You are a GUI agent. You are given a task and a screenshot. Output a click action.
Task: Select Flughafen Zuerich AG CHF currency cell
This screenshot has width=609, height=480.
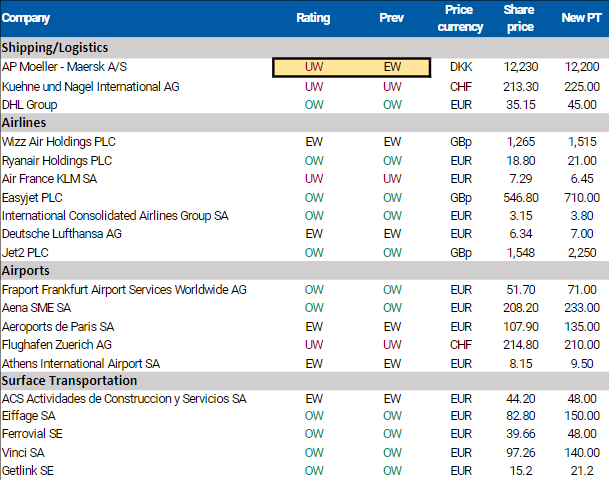(460, 344)
